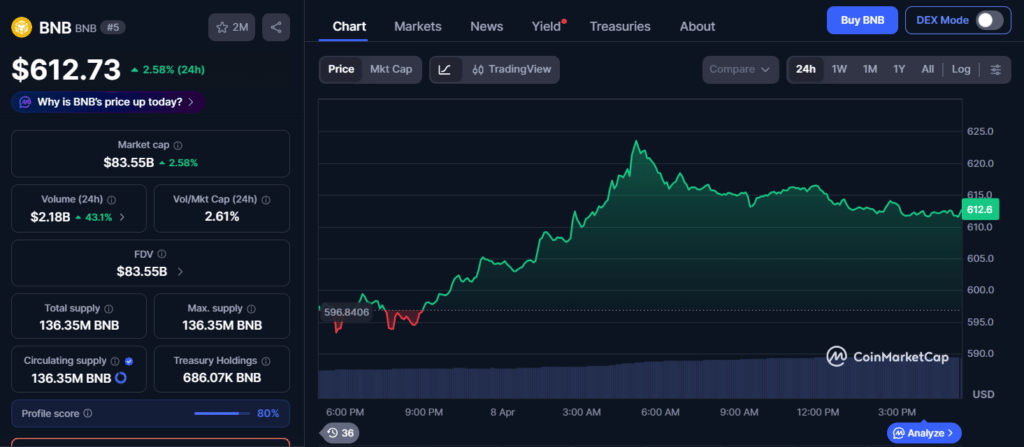
Task: Open the Treasuries tab
Action: [x=620, y=26]
